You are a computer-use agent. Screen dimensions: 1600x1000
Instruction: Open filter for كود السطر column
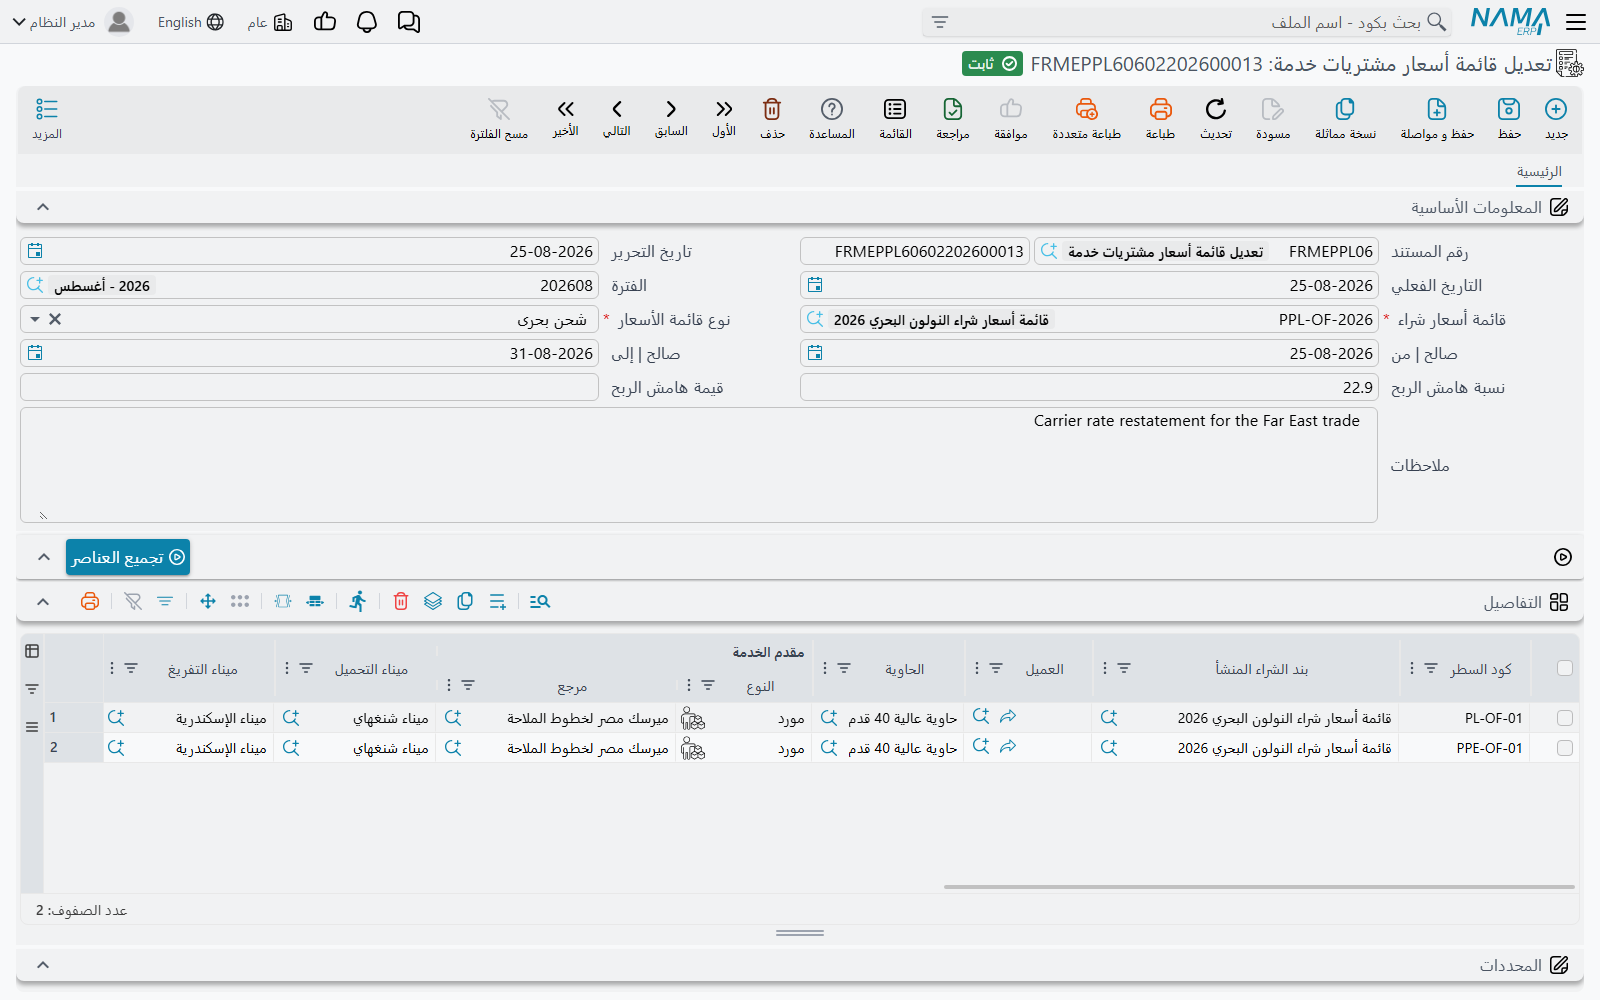pos(1431,668)
